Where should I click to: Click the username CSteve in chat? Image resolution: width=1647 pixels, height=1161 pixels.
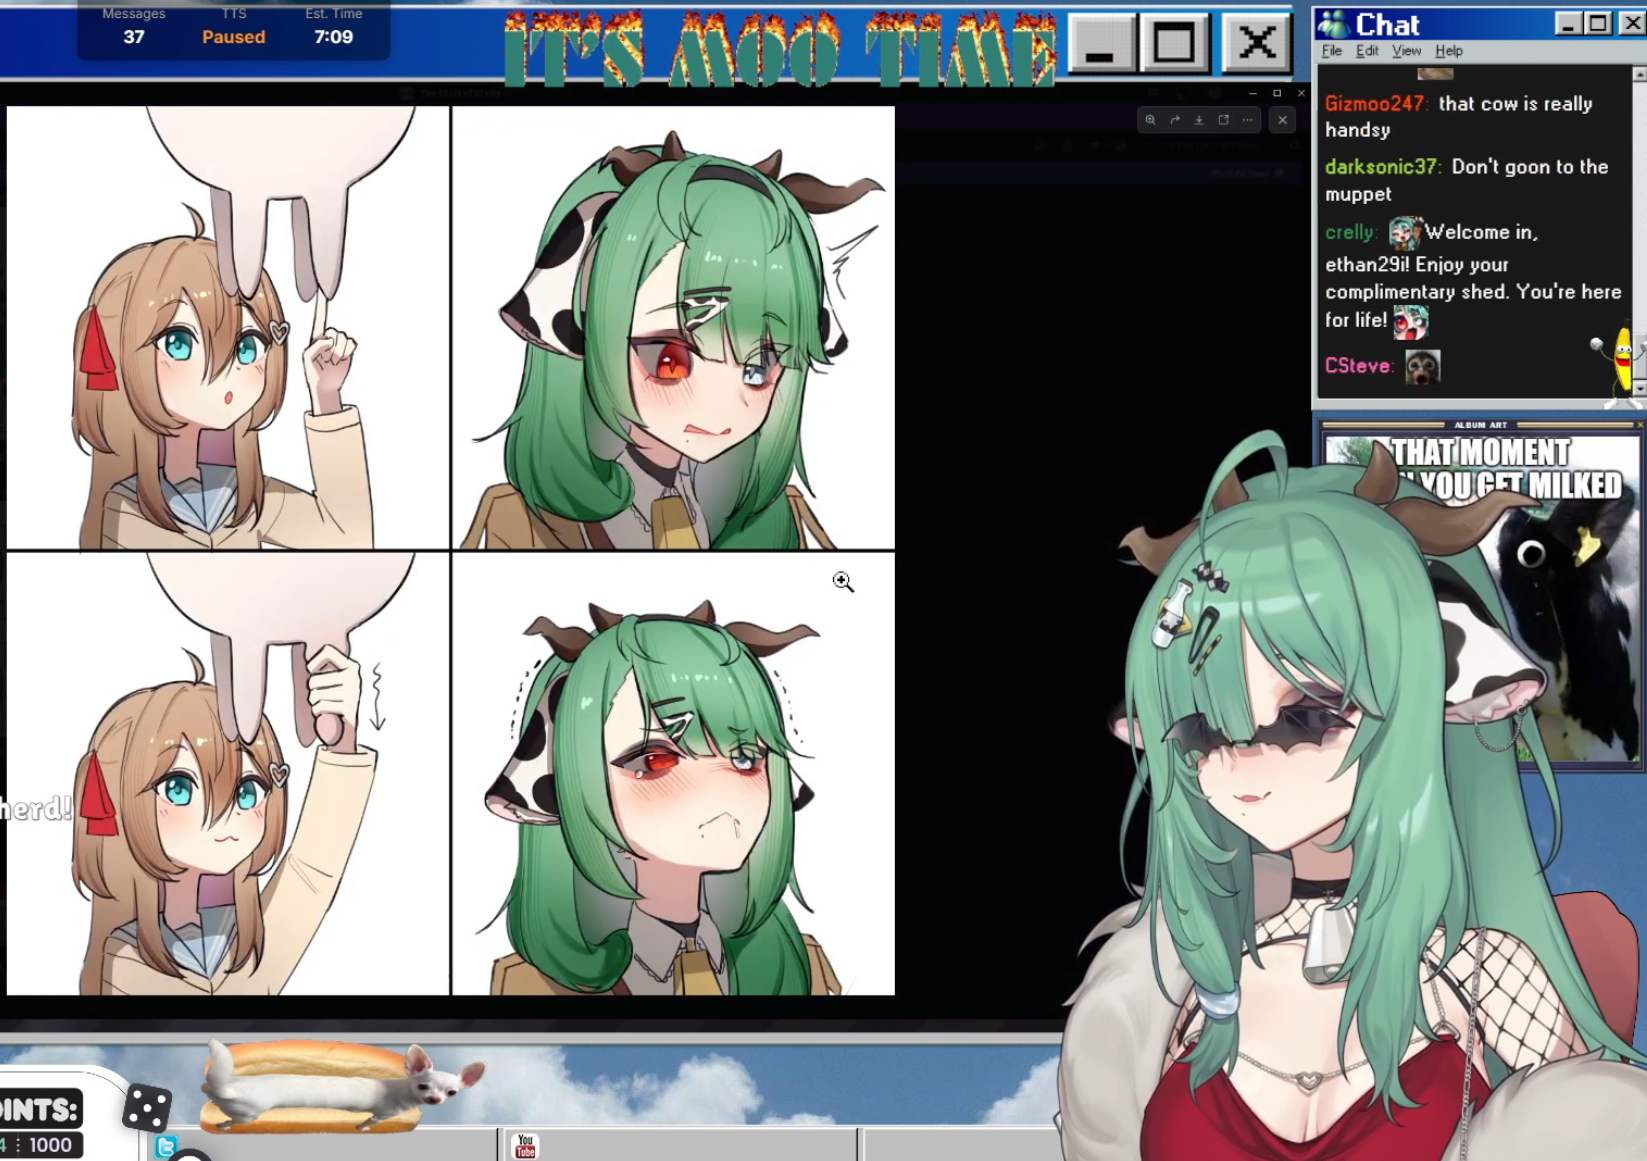click(x=1358, y=366)
